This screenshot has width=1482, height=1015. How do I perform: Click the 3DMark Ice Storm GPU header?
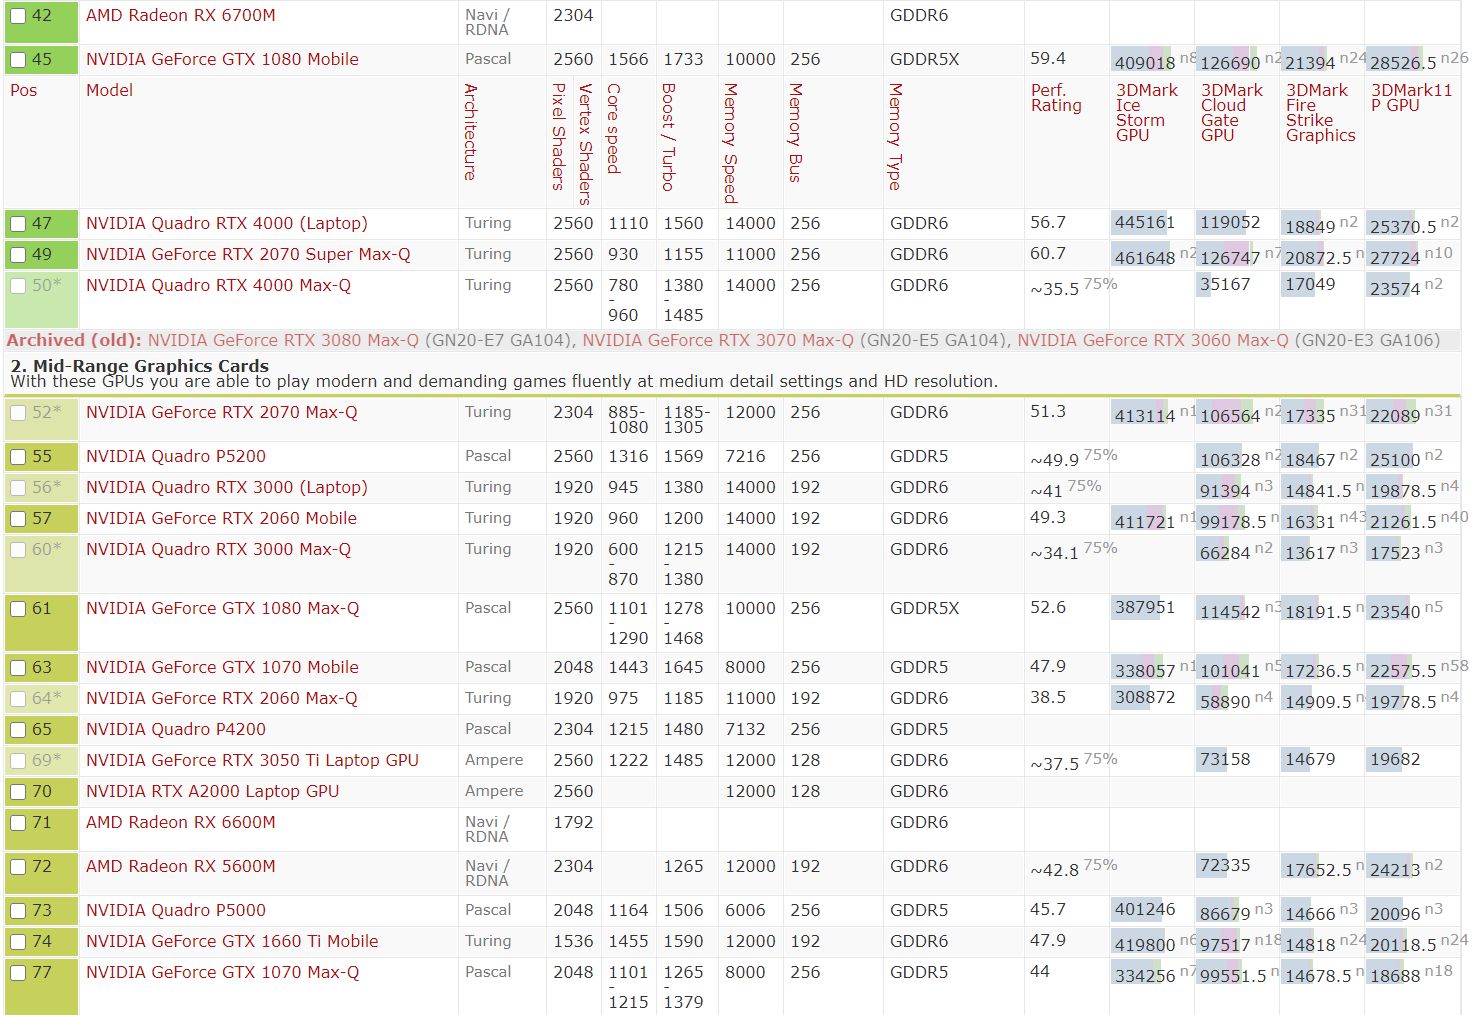pyautogui.click(x=1146, y=112)
